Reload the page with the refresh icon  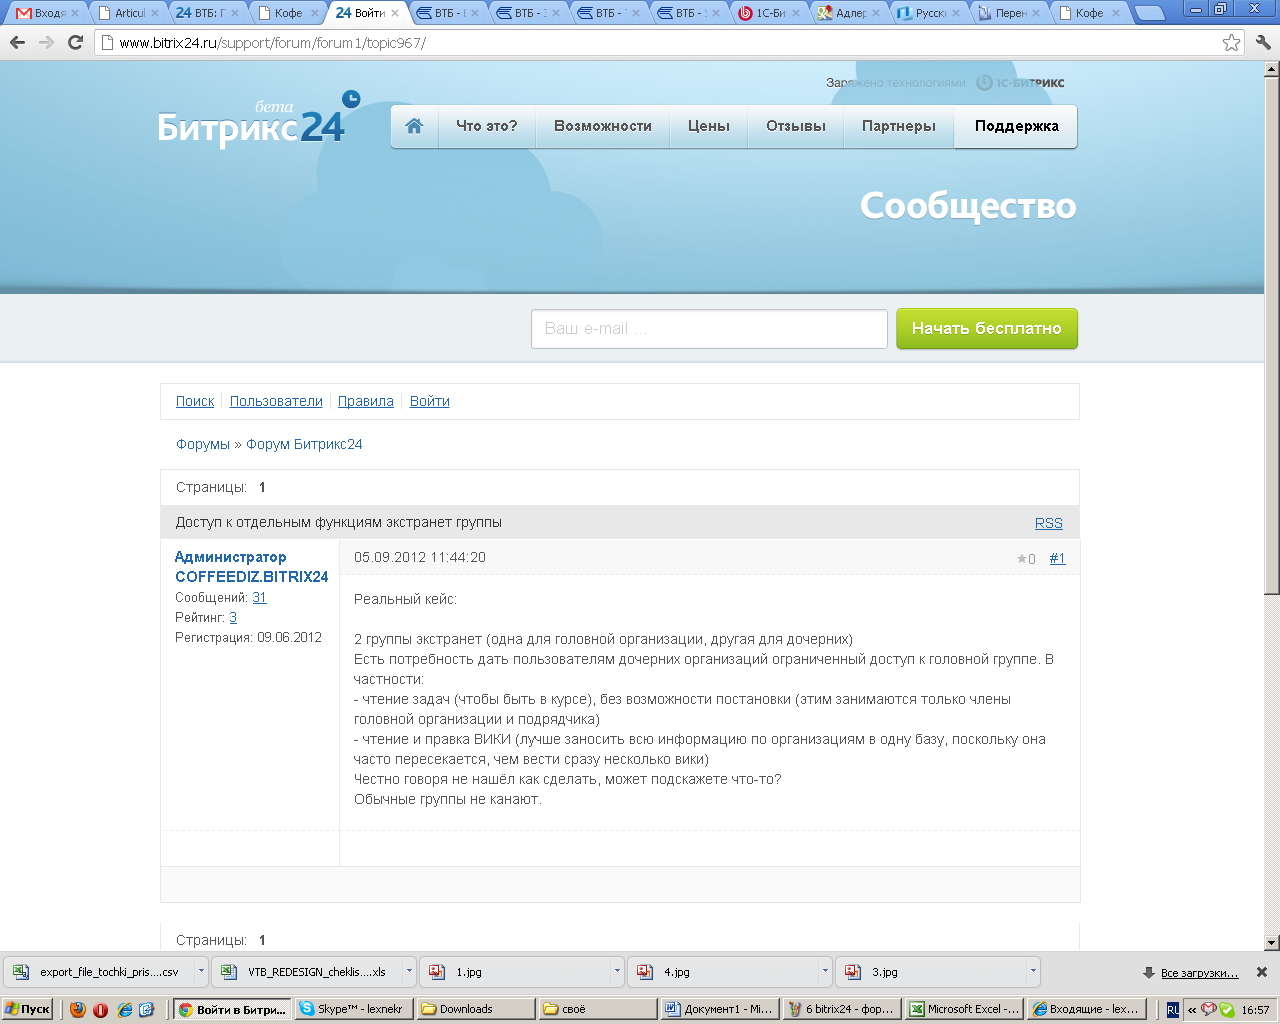(x=75, y=43)
